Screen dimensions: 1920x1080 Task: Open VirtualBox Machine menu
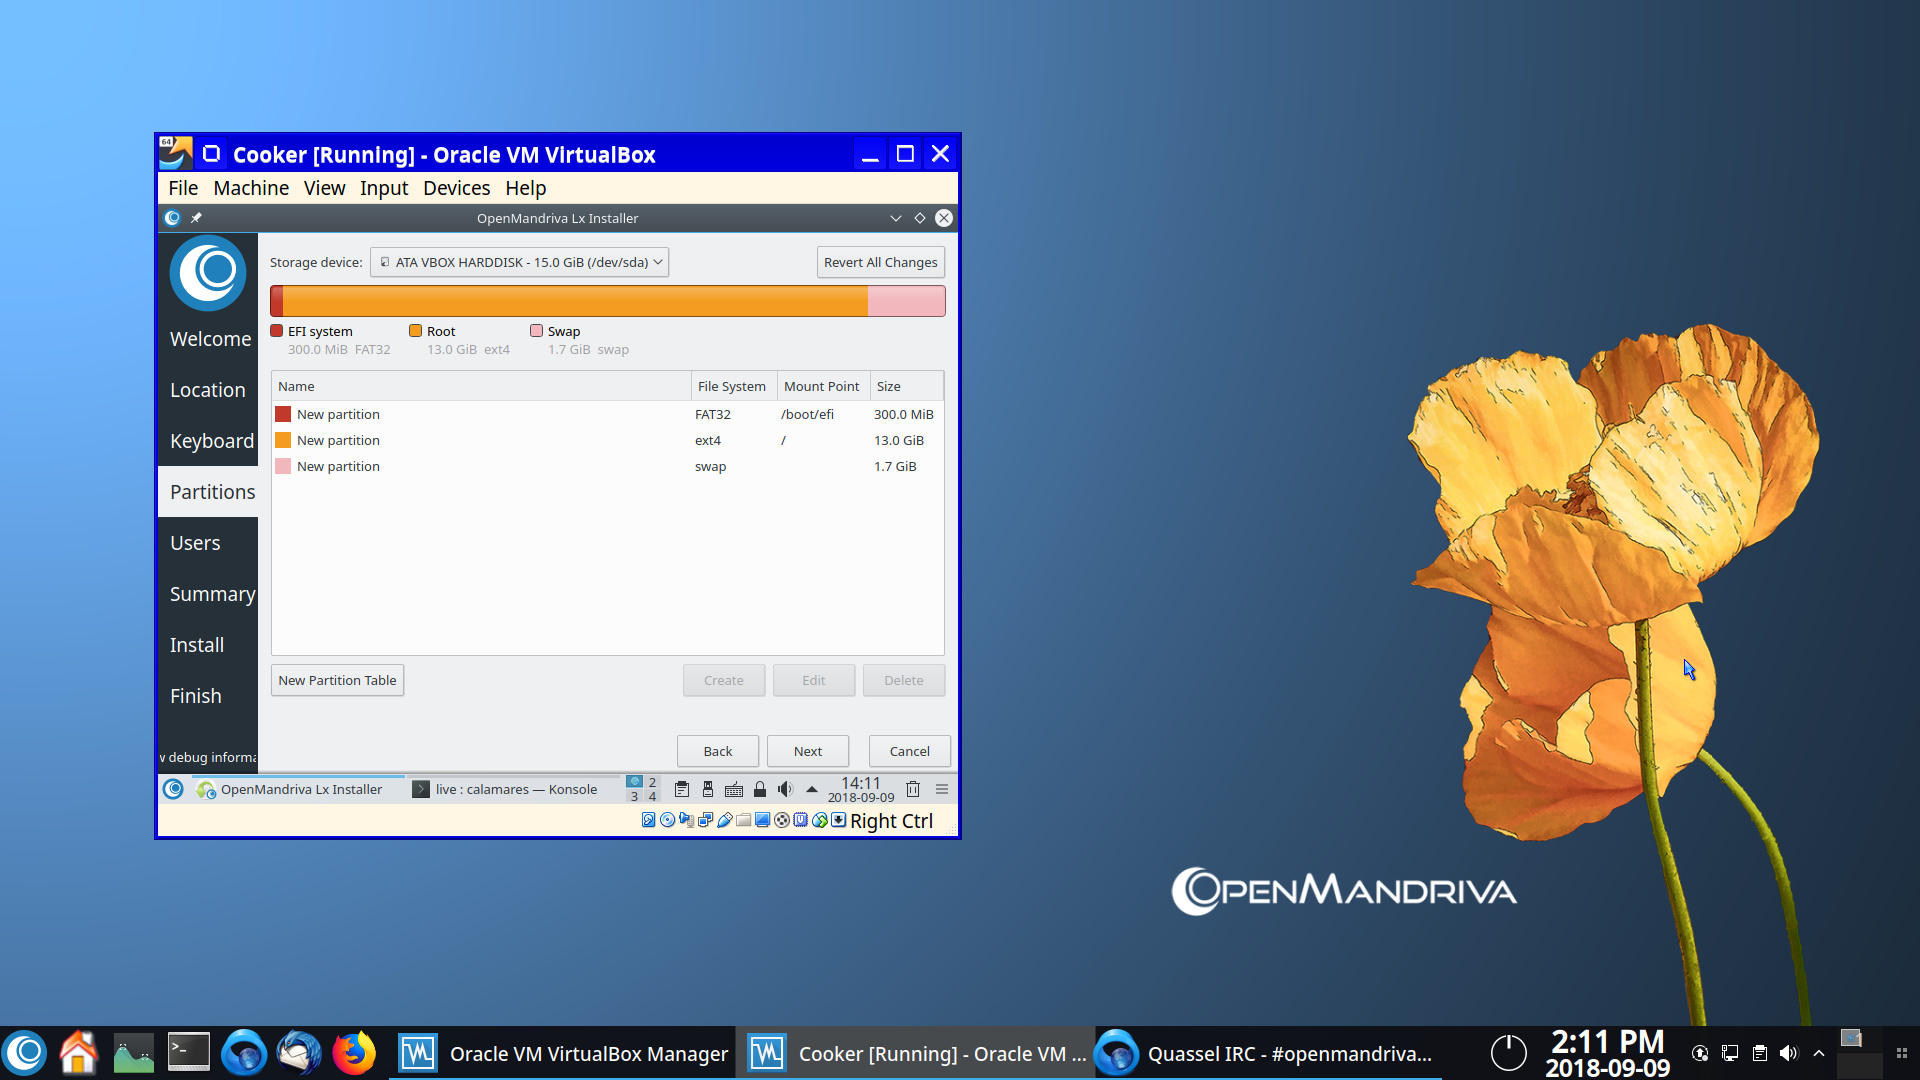tap(251, 188)
